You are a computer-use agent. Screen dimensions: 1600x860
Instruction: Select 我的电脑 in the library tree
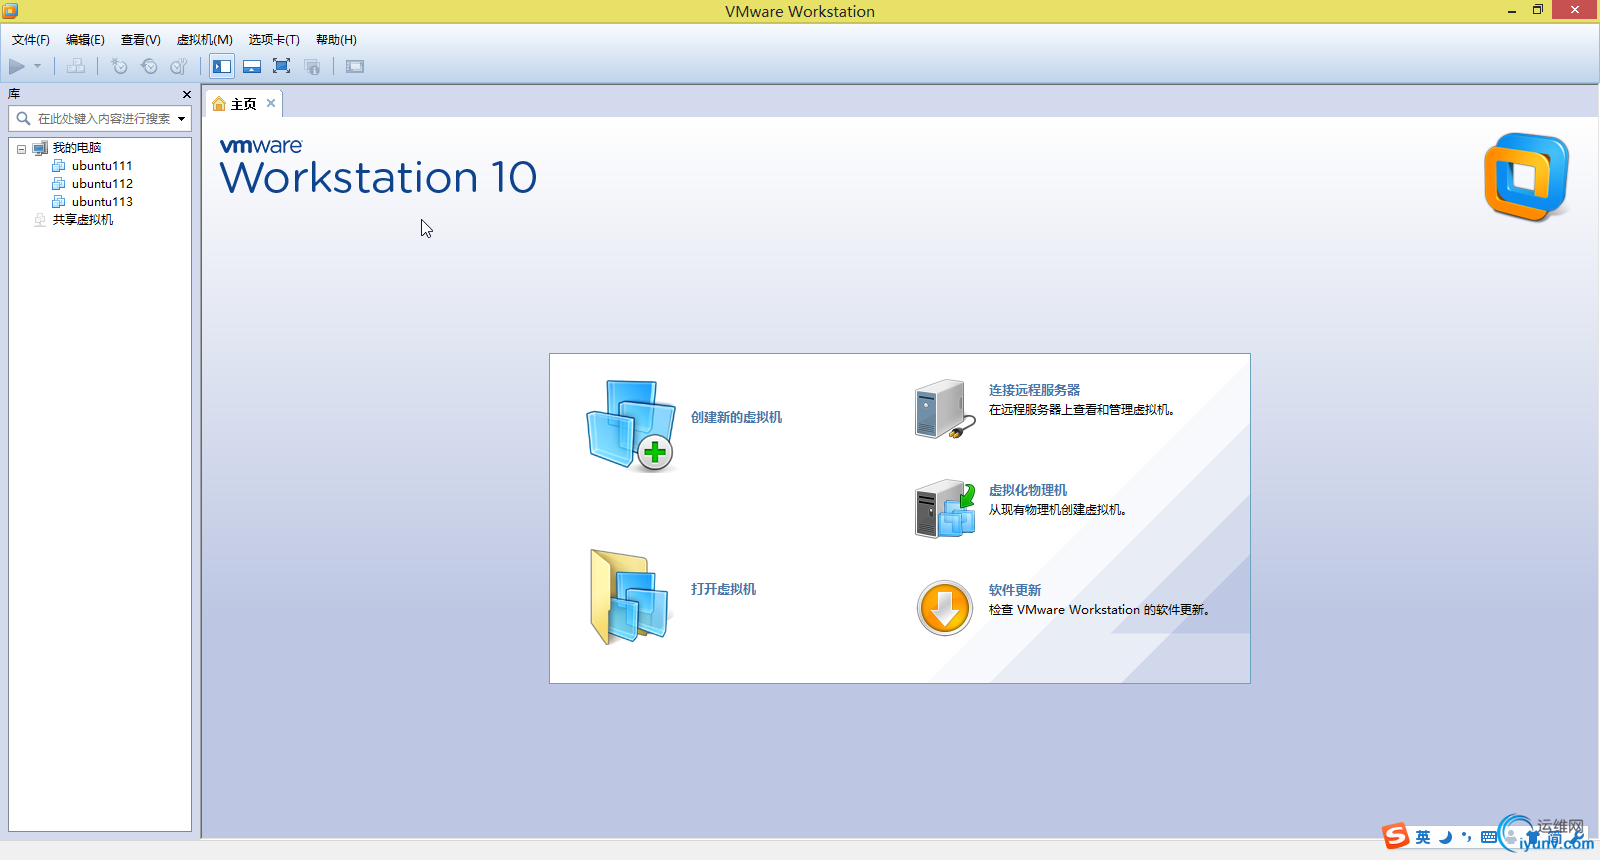click(x=77, y=148)
